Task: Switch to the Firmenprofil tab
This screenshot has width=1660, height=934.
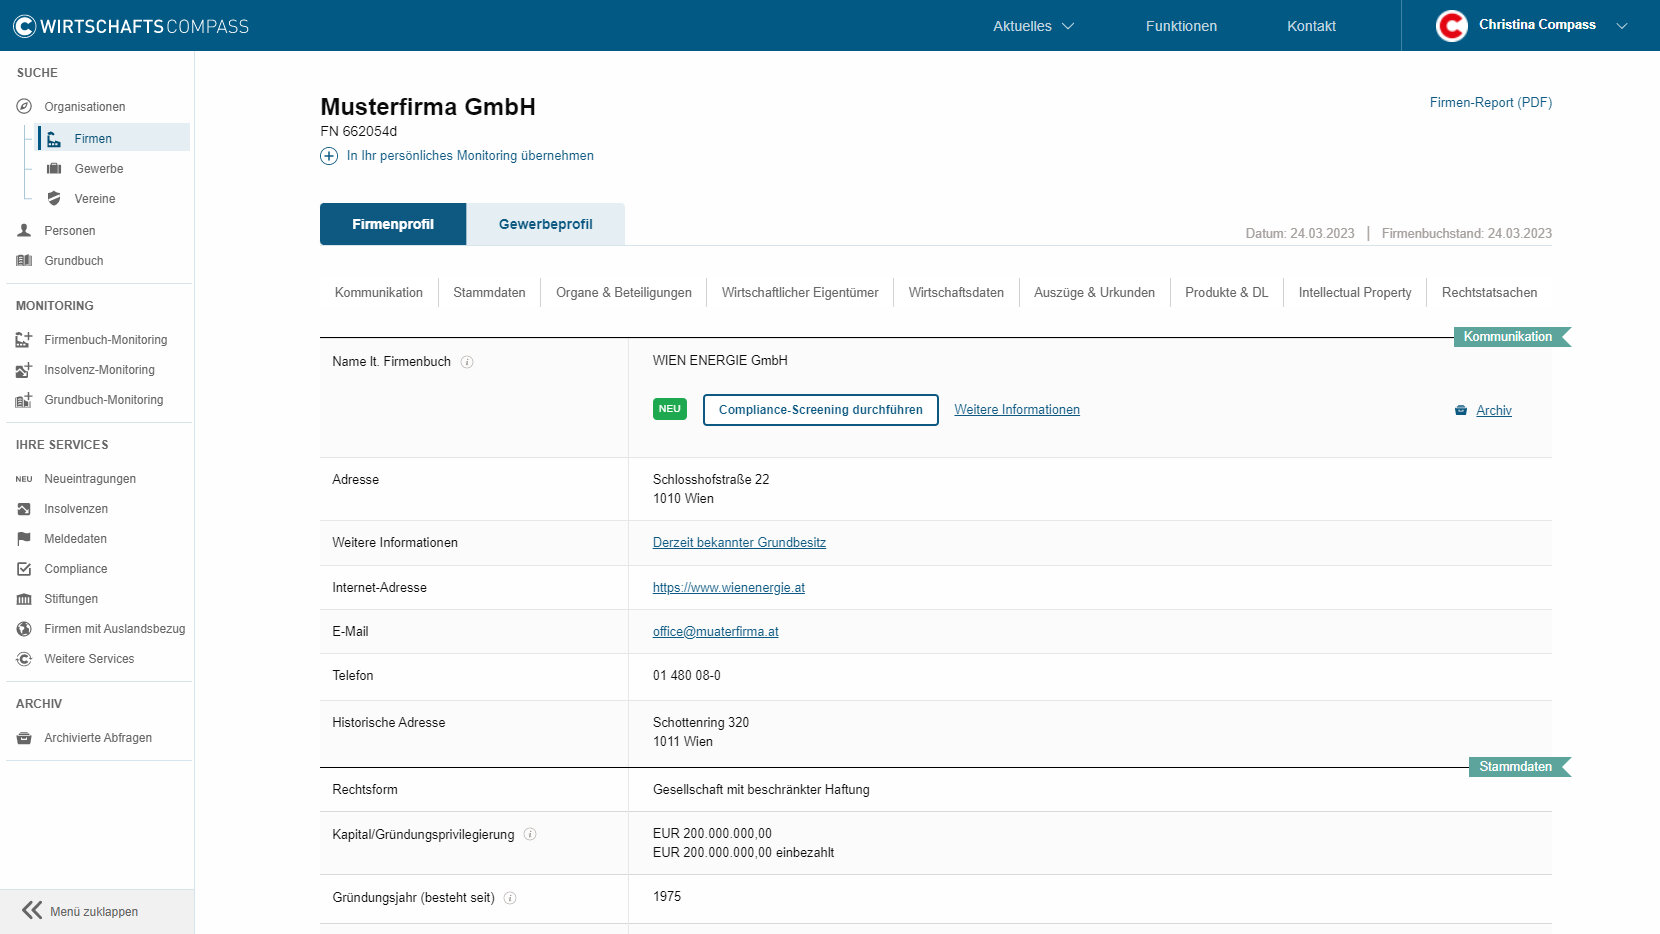Action: pyautogui.click(x=393, y=224)
